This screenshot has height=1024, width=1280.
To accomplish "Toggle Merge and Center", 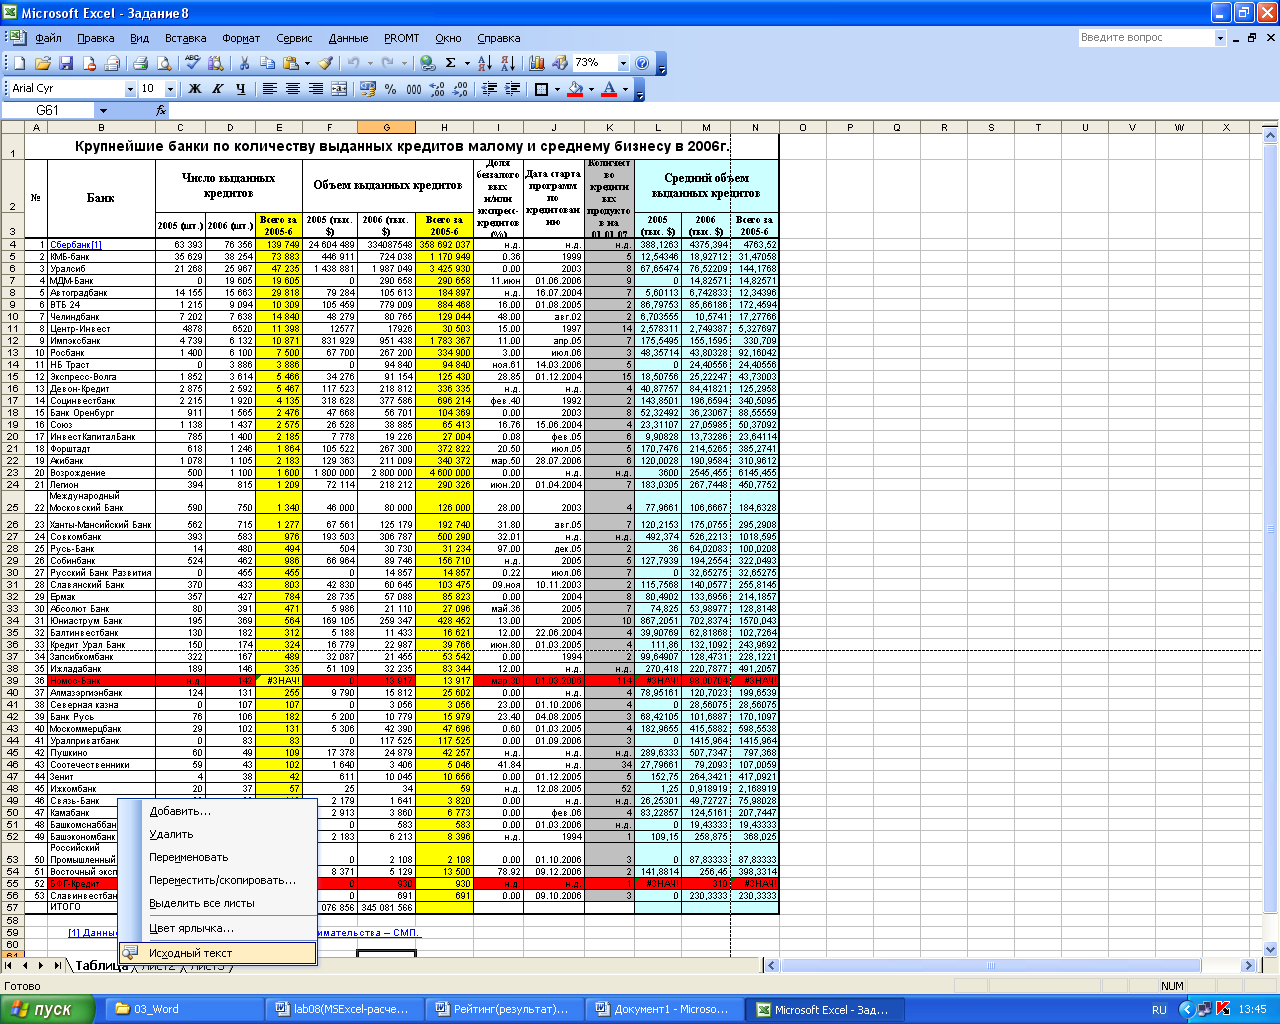I will click(x=338, y=89).
